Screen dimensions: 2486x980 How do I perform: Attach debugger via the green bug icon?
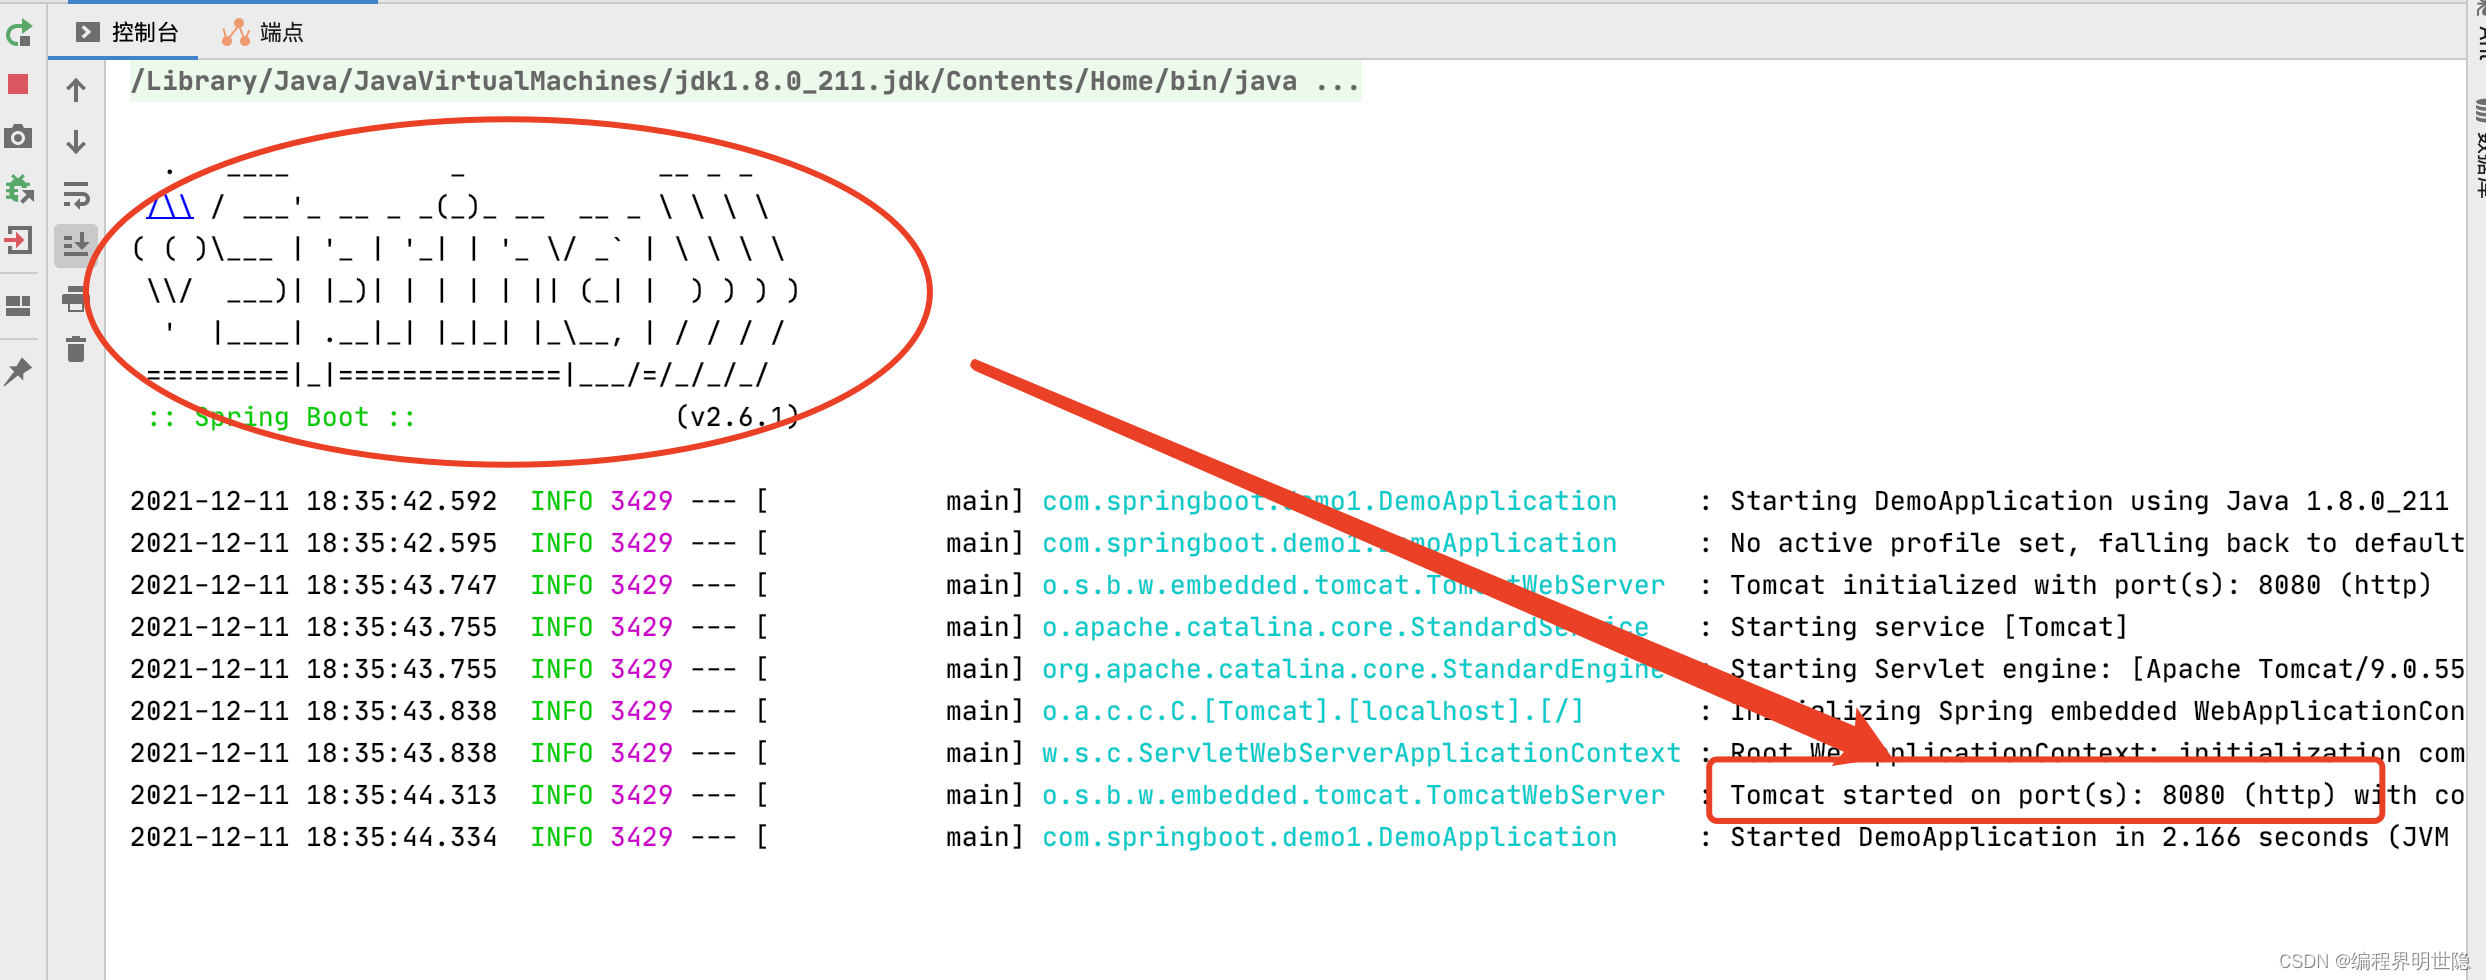(x=19, y=188)
